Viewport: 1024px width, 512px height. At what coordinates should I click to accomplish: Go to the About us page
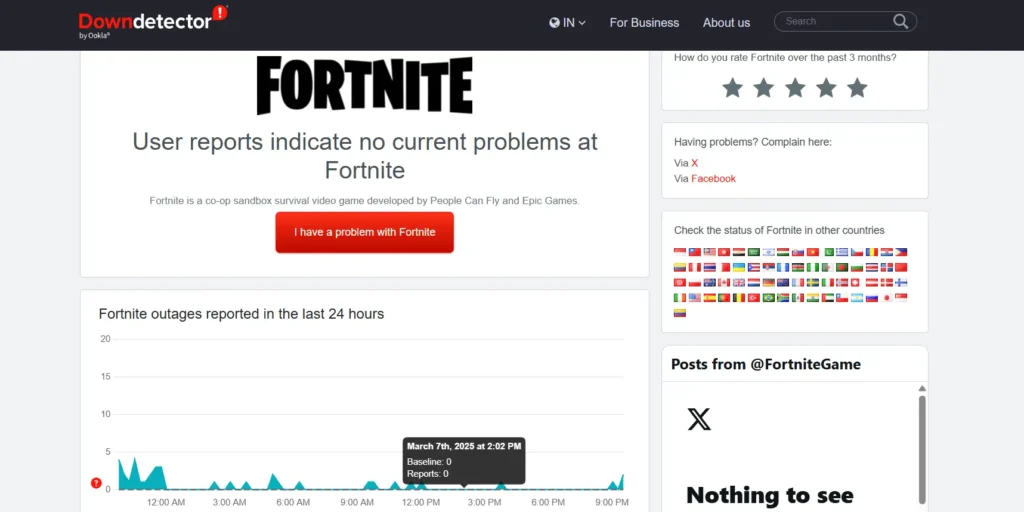point(726,23)
